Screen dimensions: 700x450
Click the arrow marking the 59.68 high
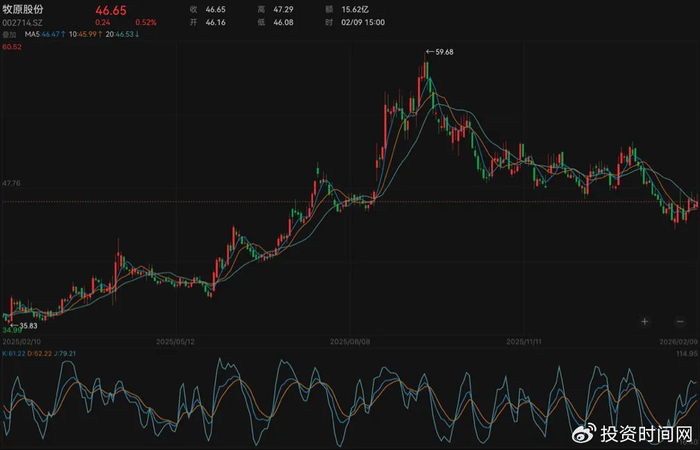click(431, 52)
